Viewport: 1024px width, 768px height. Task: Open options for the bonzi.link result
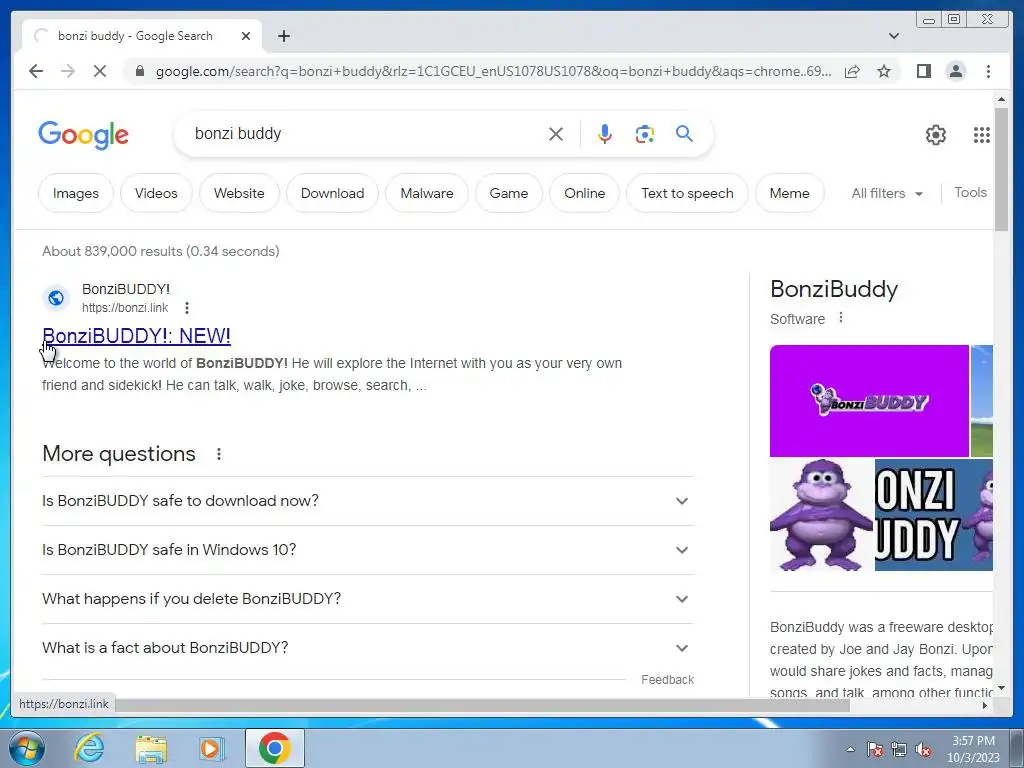(x=187, y=308)
